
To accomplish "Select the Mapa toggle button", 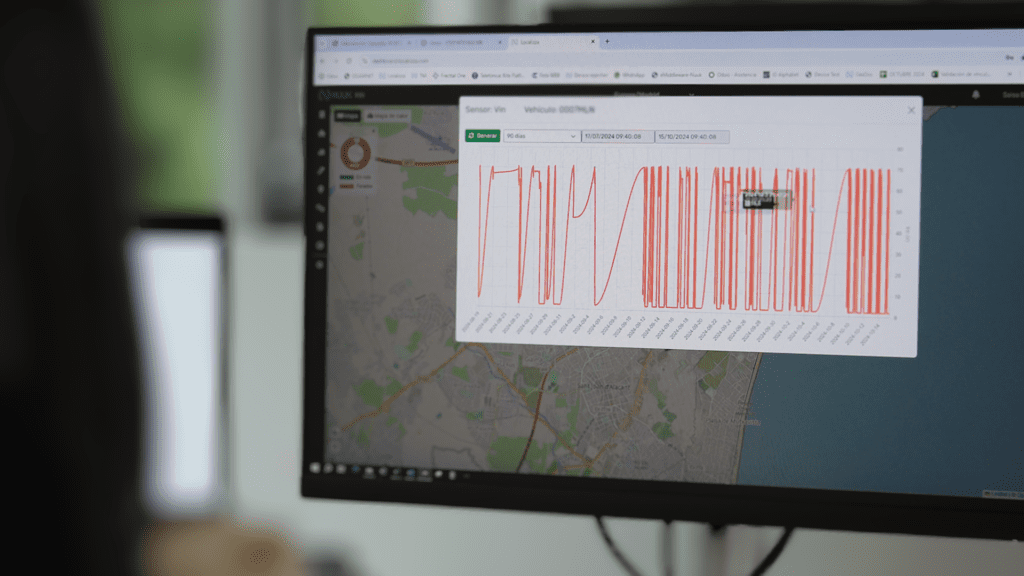I will click(x=347, y=115).
